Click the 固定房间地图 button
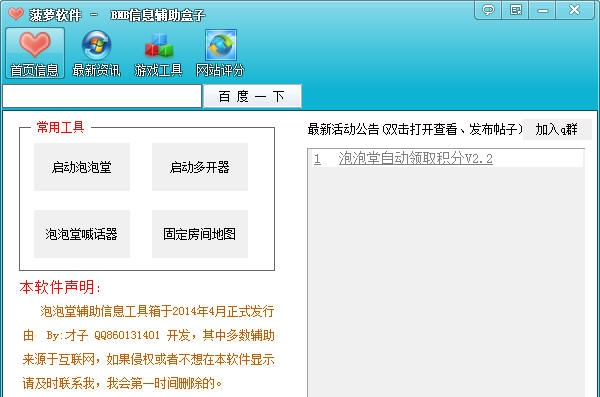The width and height of the screenshot is (600, 397). coord(200,234)
